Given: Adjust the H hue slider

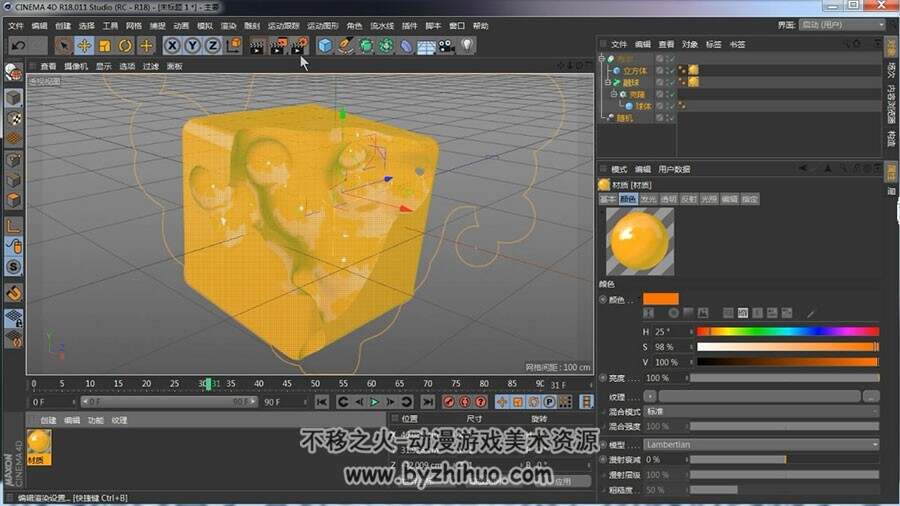Looking at the screenshot, I should pos(788,332).
